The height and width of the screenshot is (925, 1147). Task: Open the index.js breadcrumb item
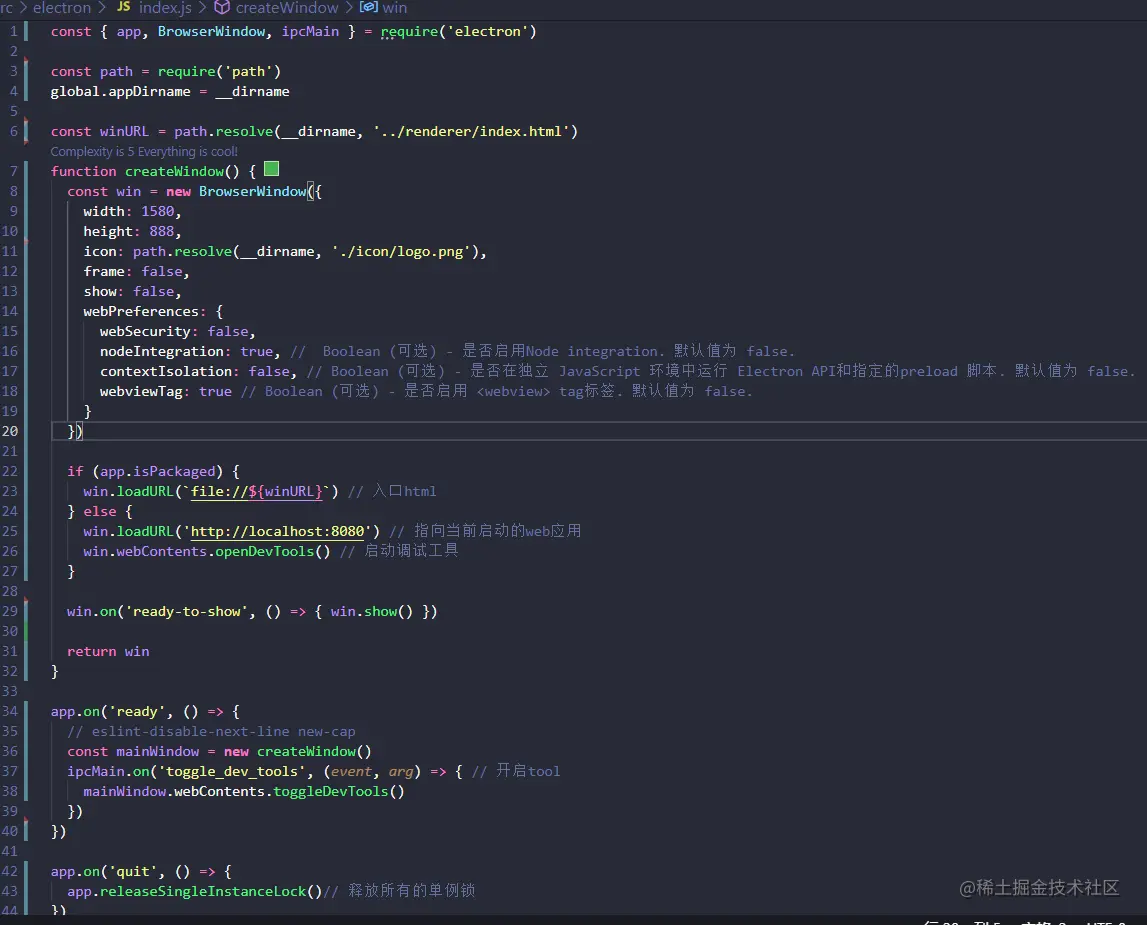tap(165, 8)
